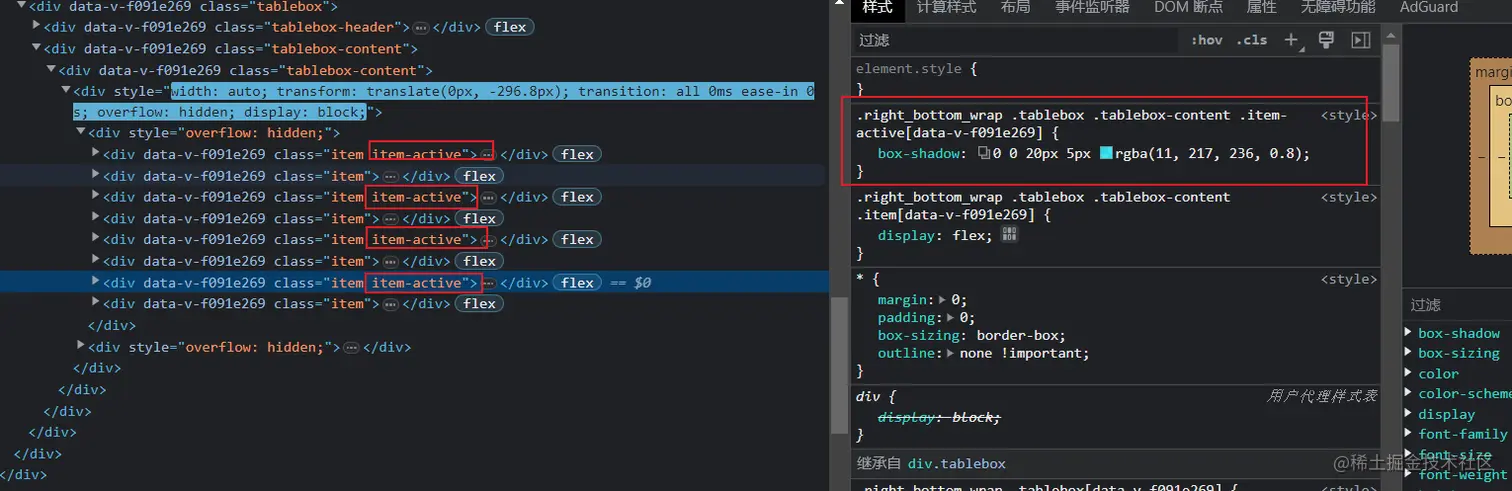Viewport: 1512px width, 491px height.
Task: Open the 事件监听器 tab
Action: [x=1092, y=7]
